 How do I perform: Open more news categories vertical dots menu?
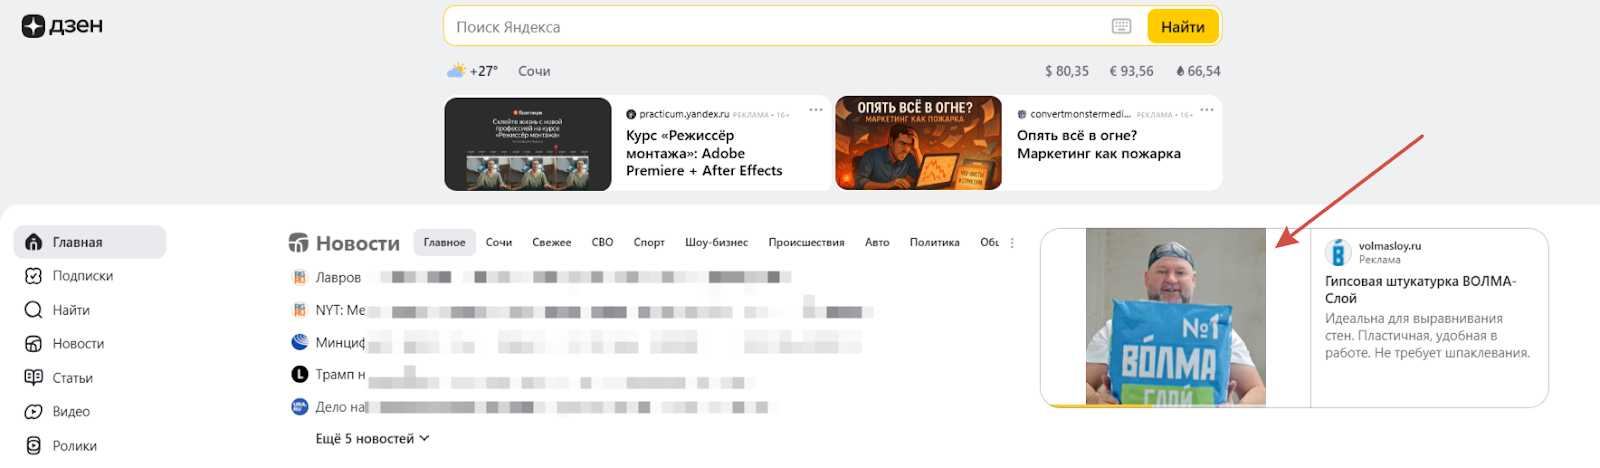pyautogui.click(x=1012, y=243)
